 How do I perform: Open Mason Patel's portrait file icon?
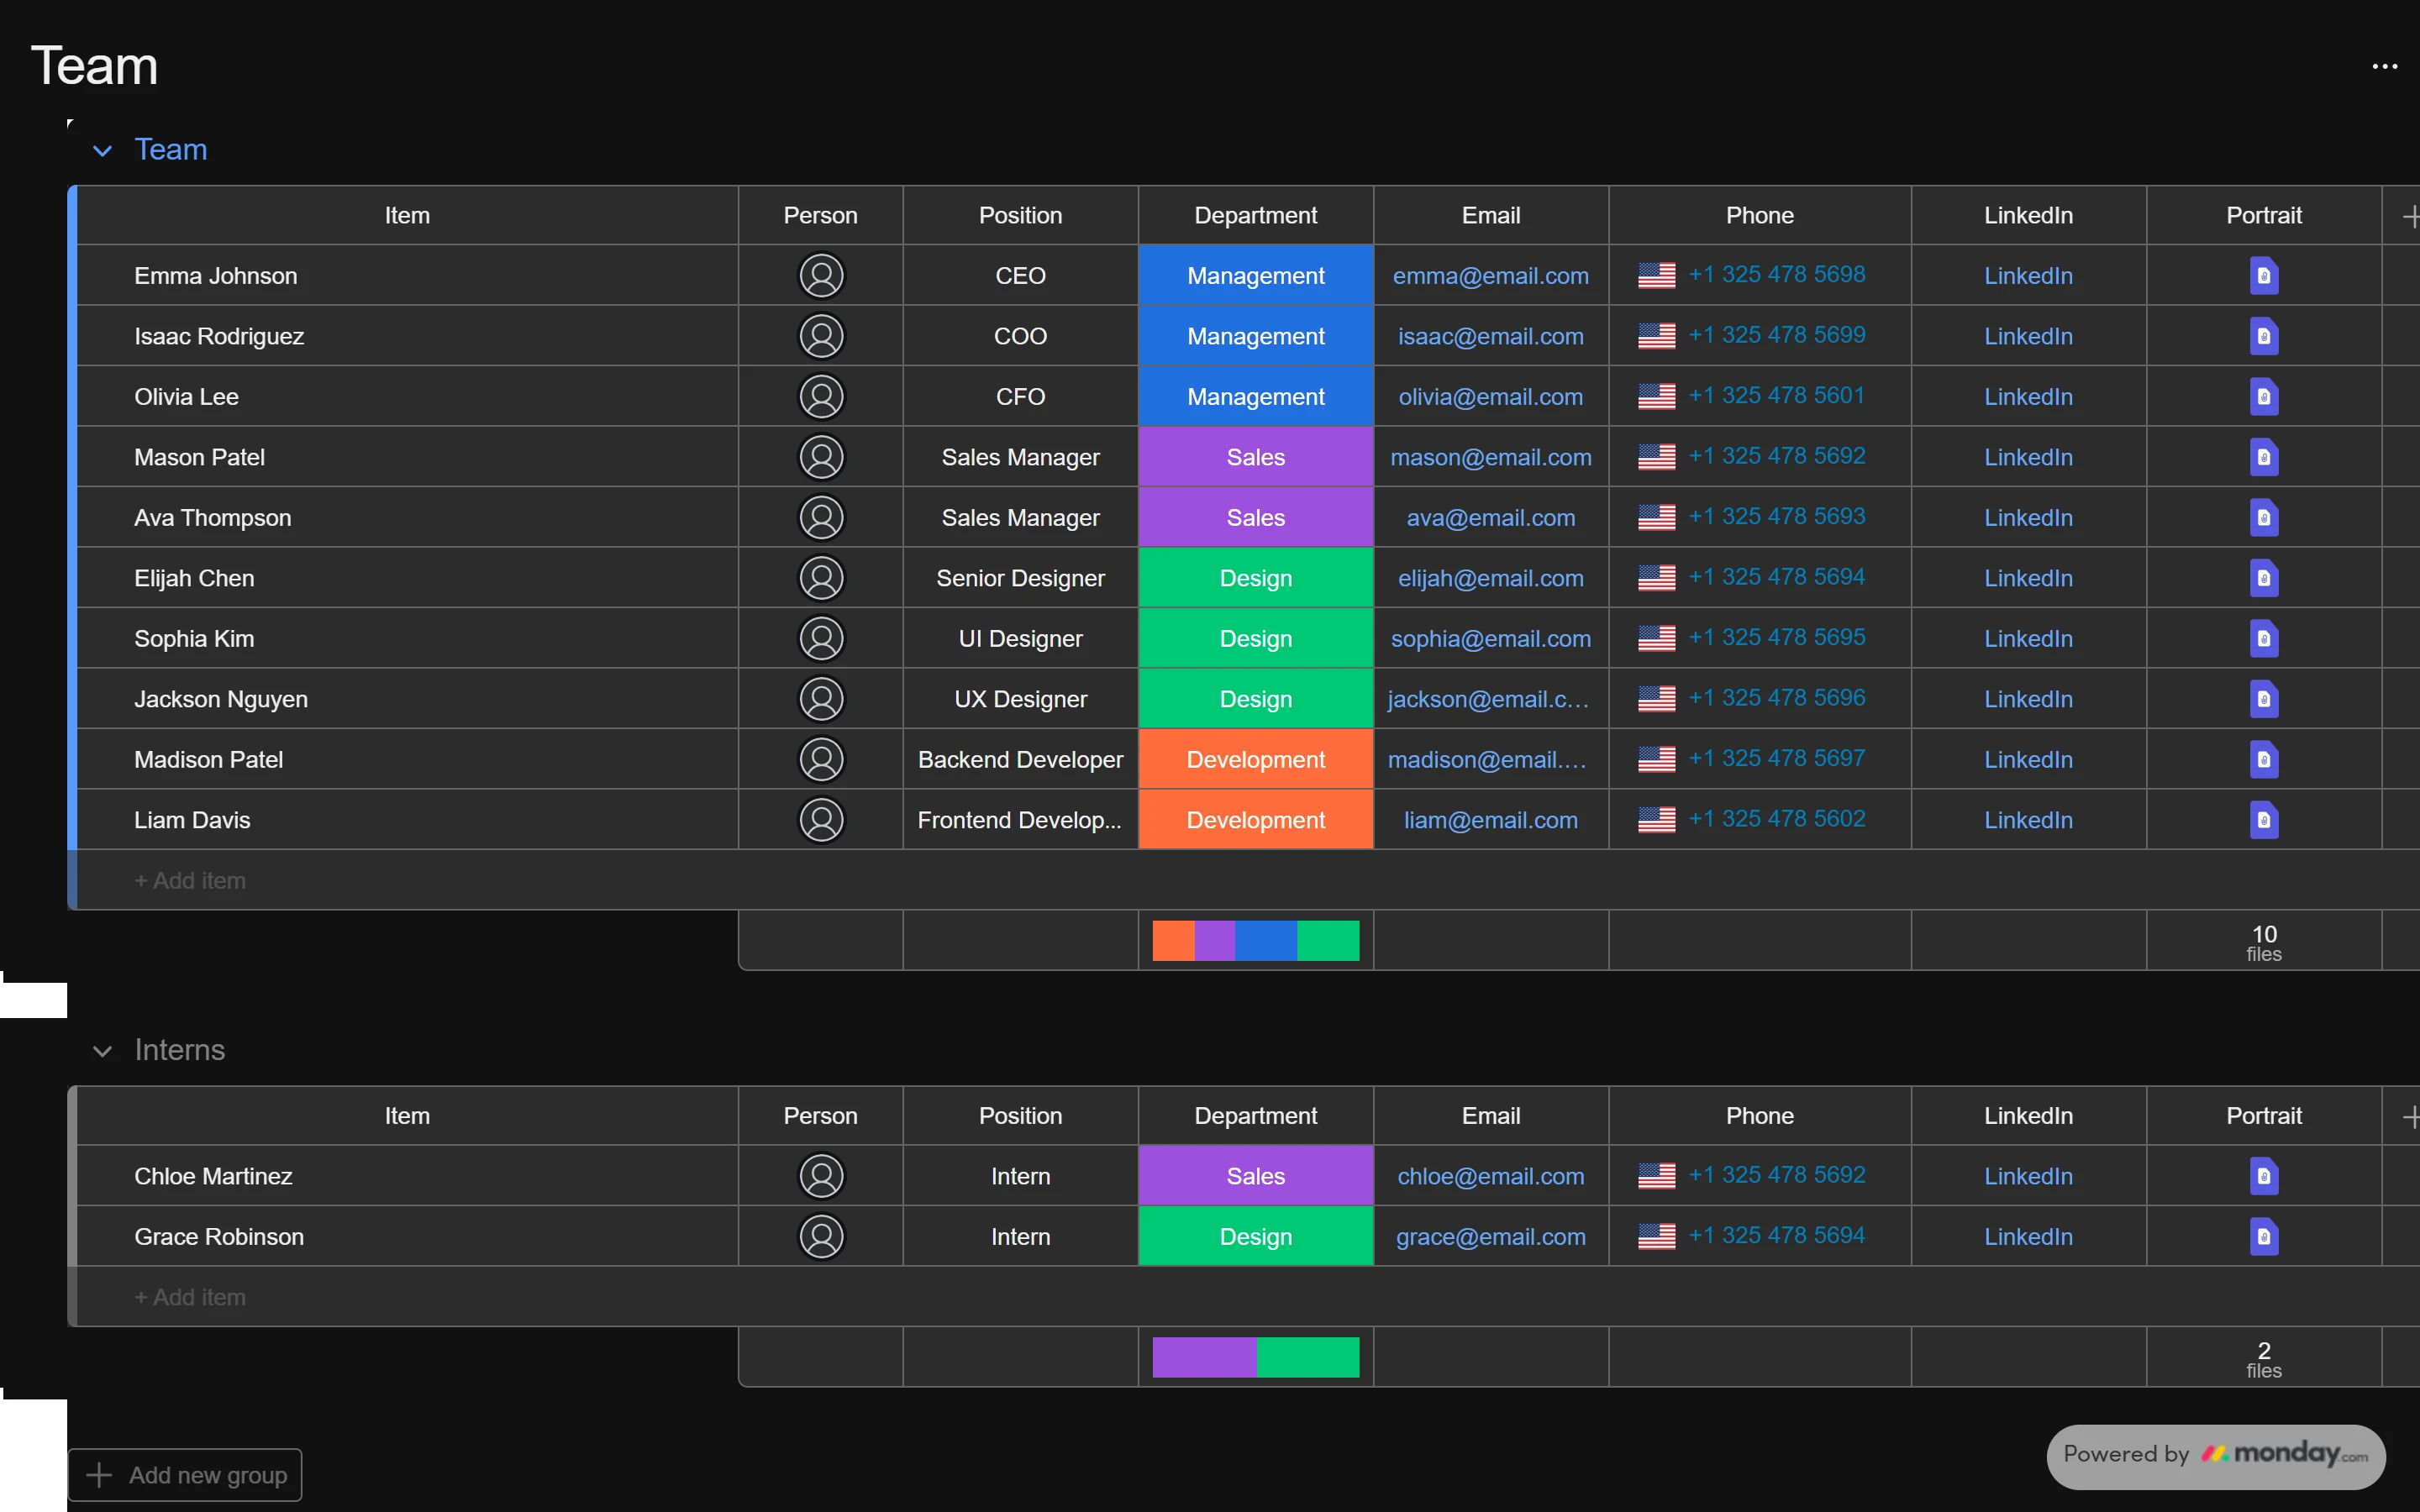coord(2264,457)
